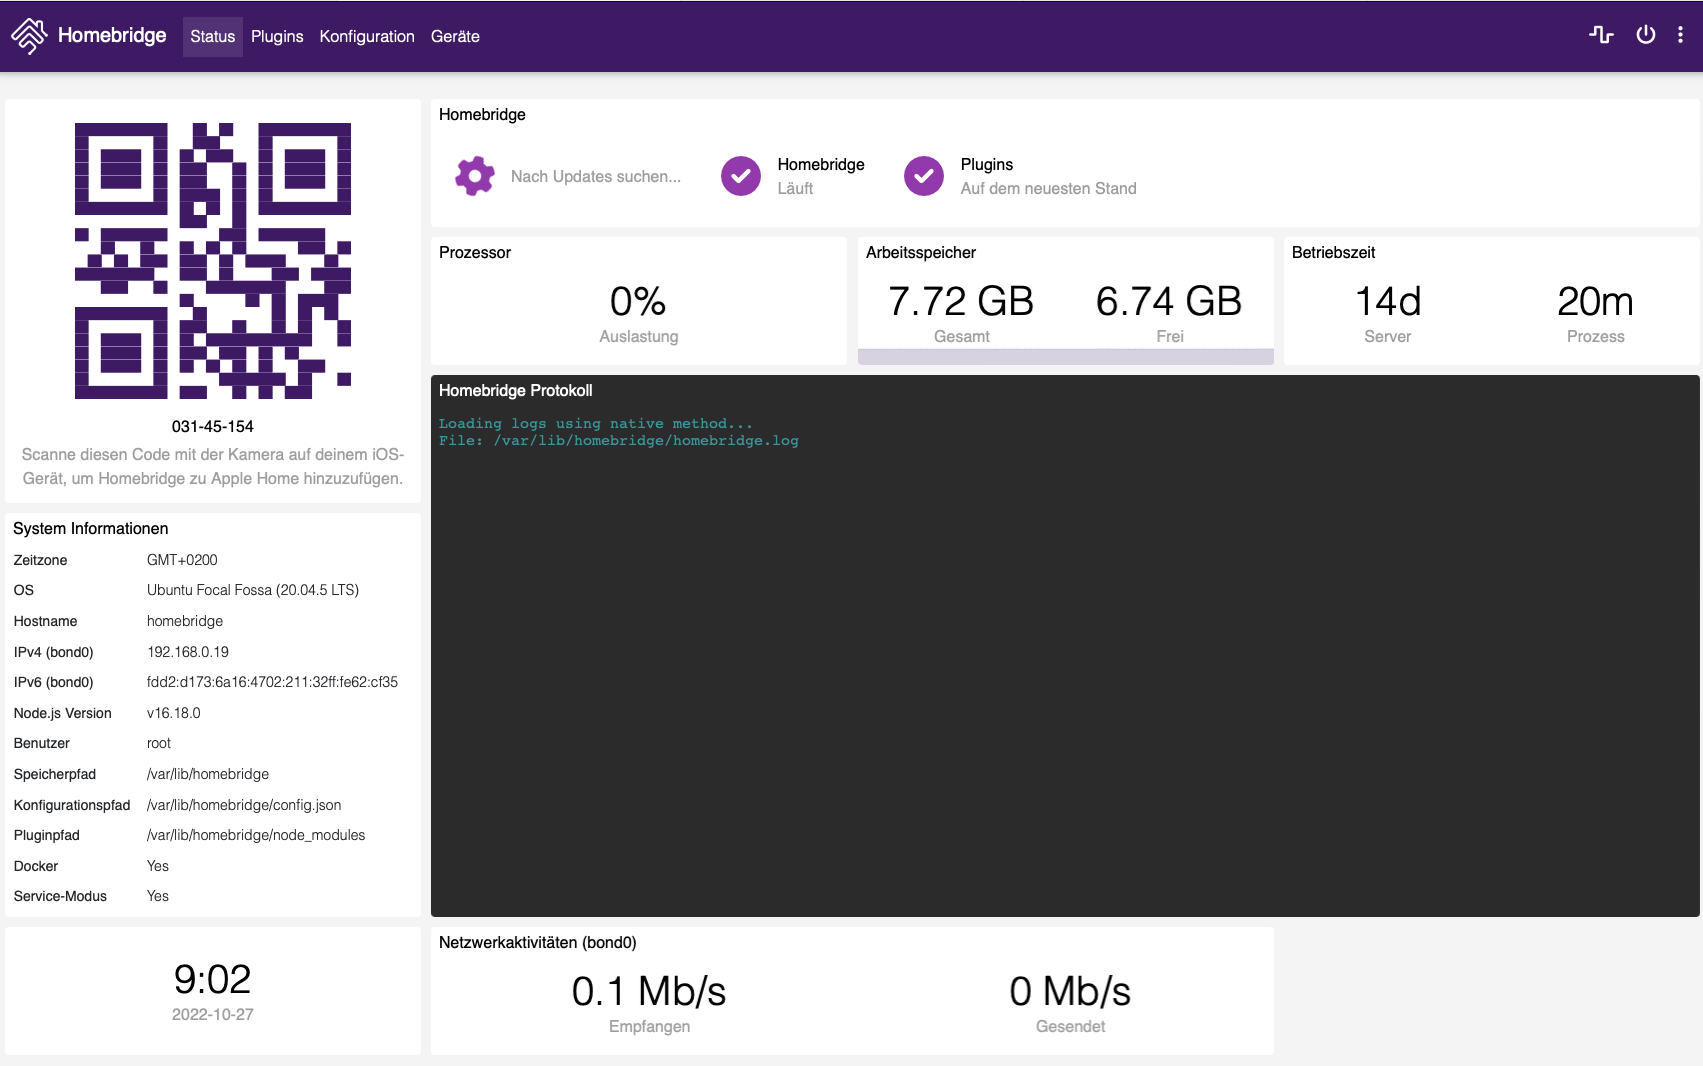The height and width of the screenshot is (1066, 1703).
Task: Select the log file path text
Action: coord(618,440)
